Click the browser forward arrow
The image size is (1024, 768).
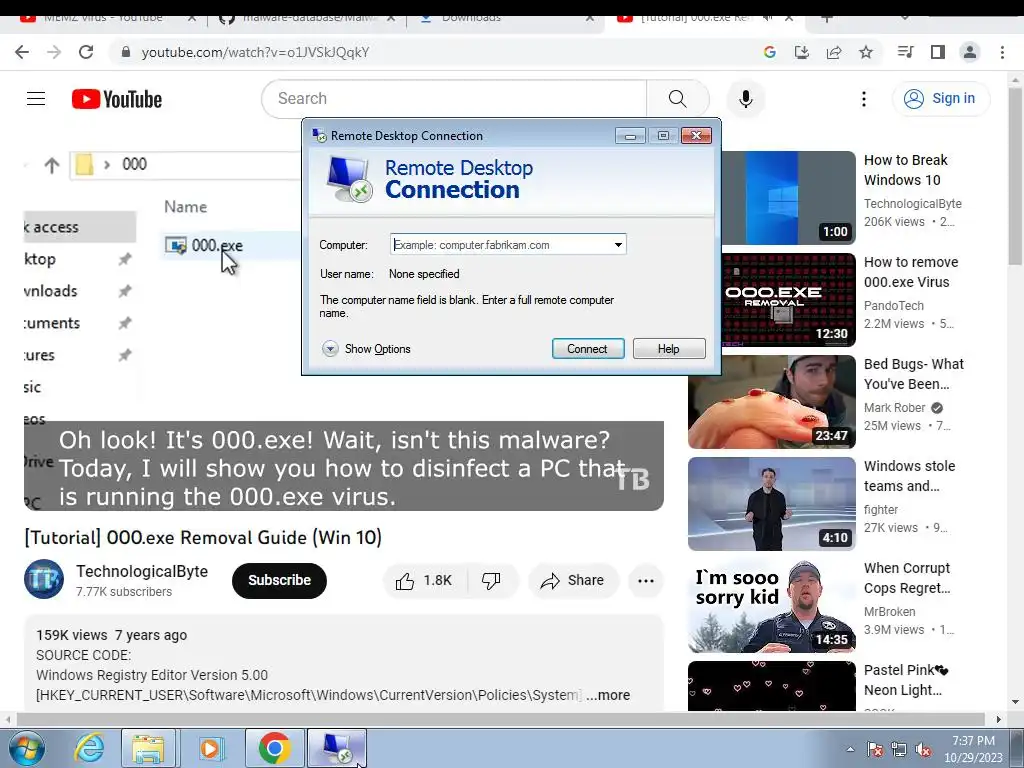coord(54,52)
